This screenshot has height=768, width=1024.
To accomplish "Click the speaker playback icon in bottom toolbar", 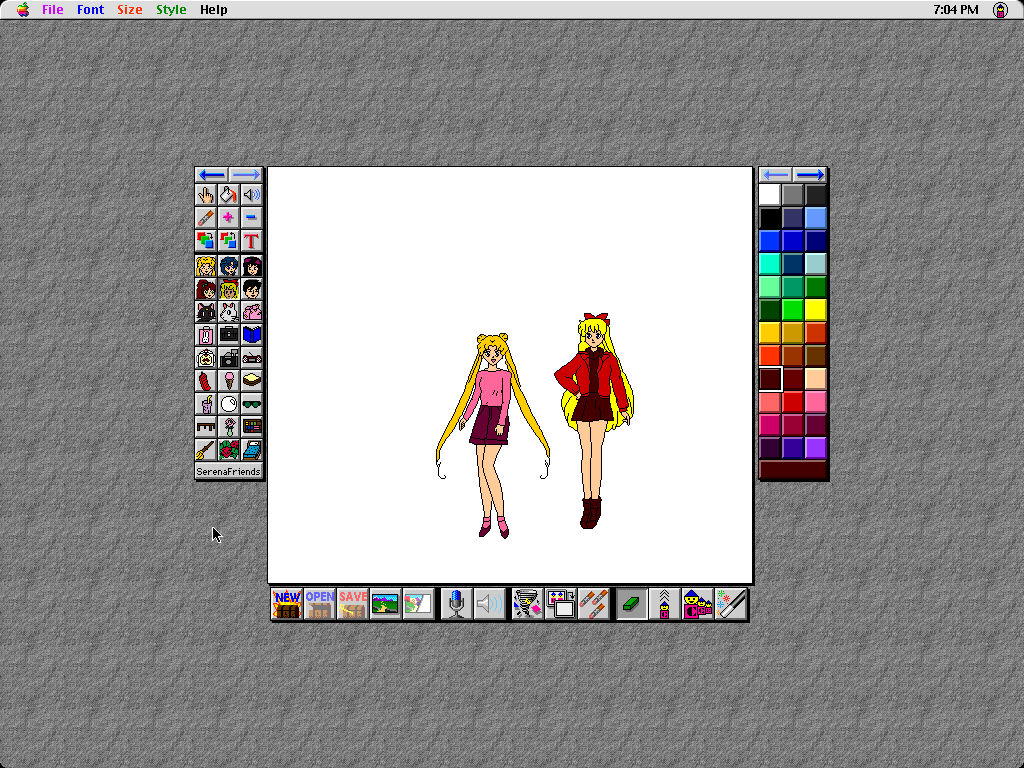I will tap(489, 604).
